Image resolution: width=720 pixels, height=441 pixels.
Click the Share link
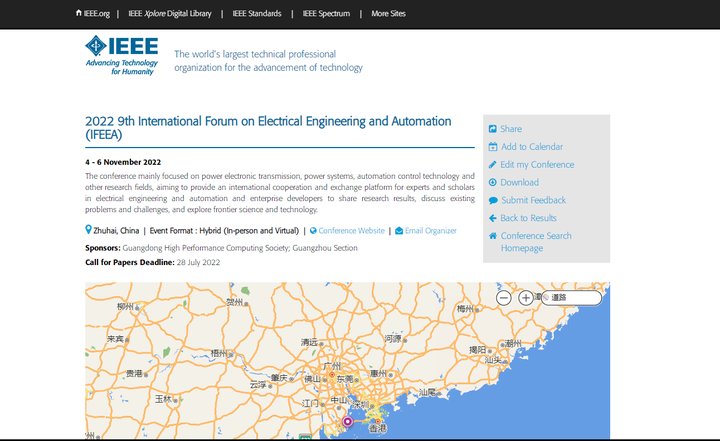click(x=511, y=129)
